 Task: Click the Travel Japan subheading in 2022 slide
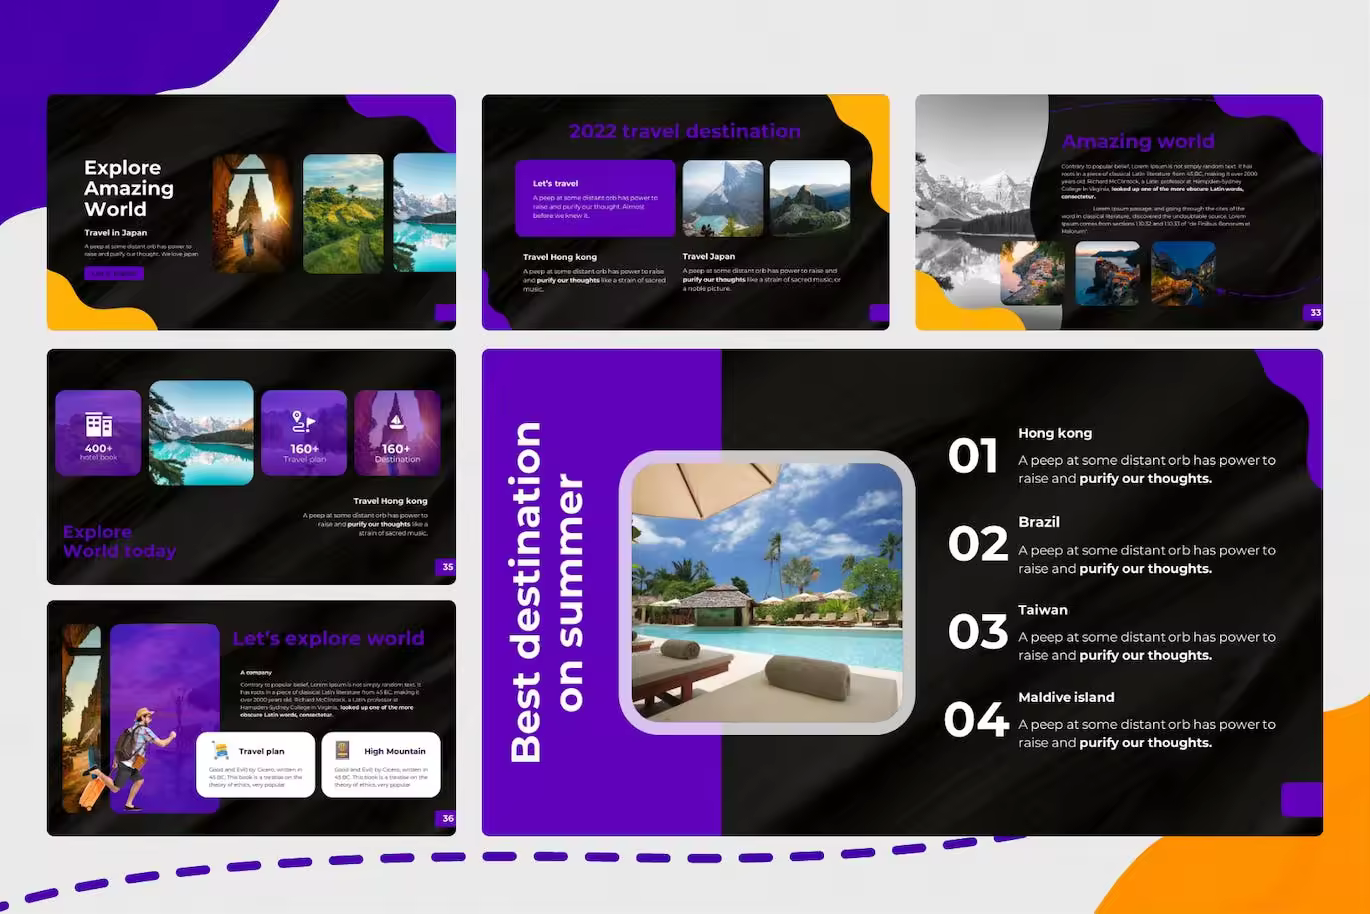[x=709, y=256]
